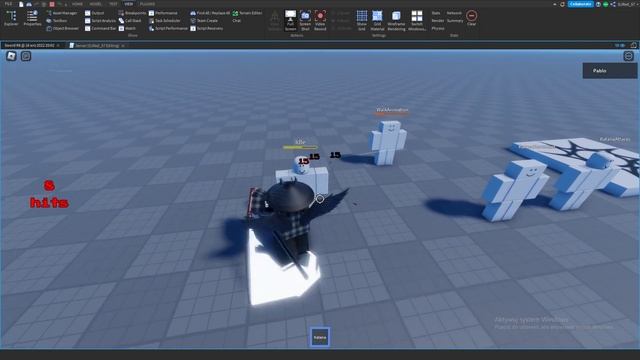Image resolution: width=640 pixels, height=360 pixels.
Task: Show Network stats
Action: (x=454, y=13)
